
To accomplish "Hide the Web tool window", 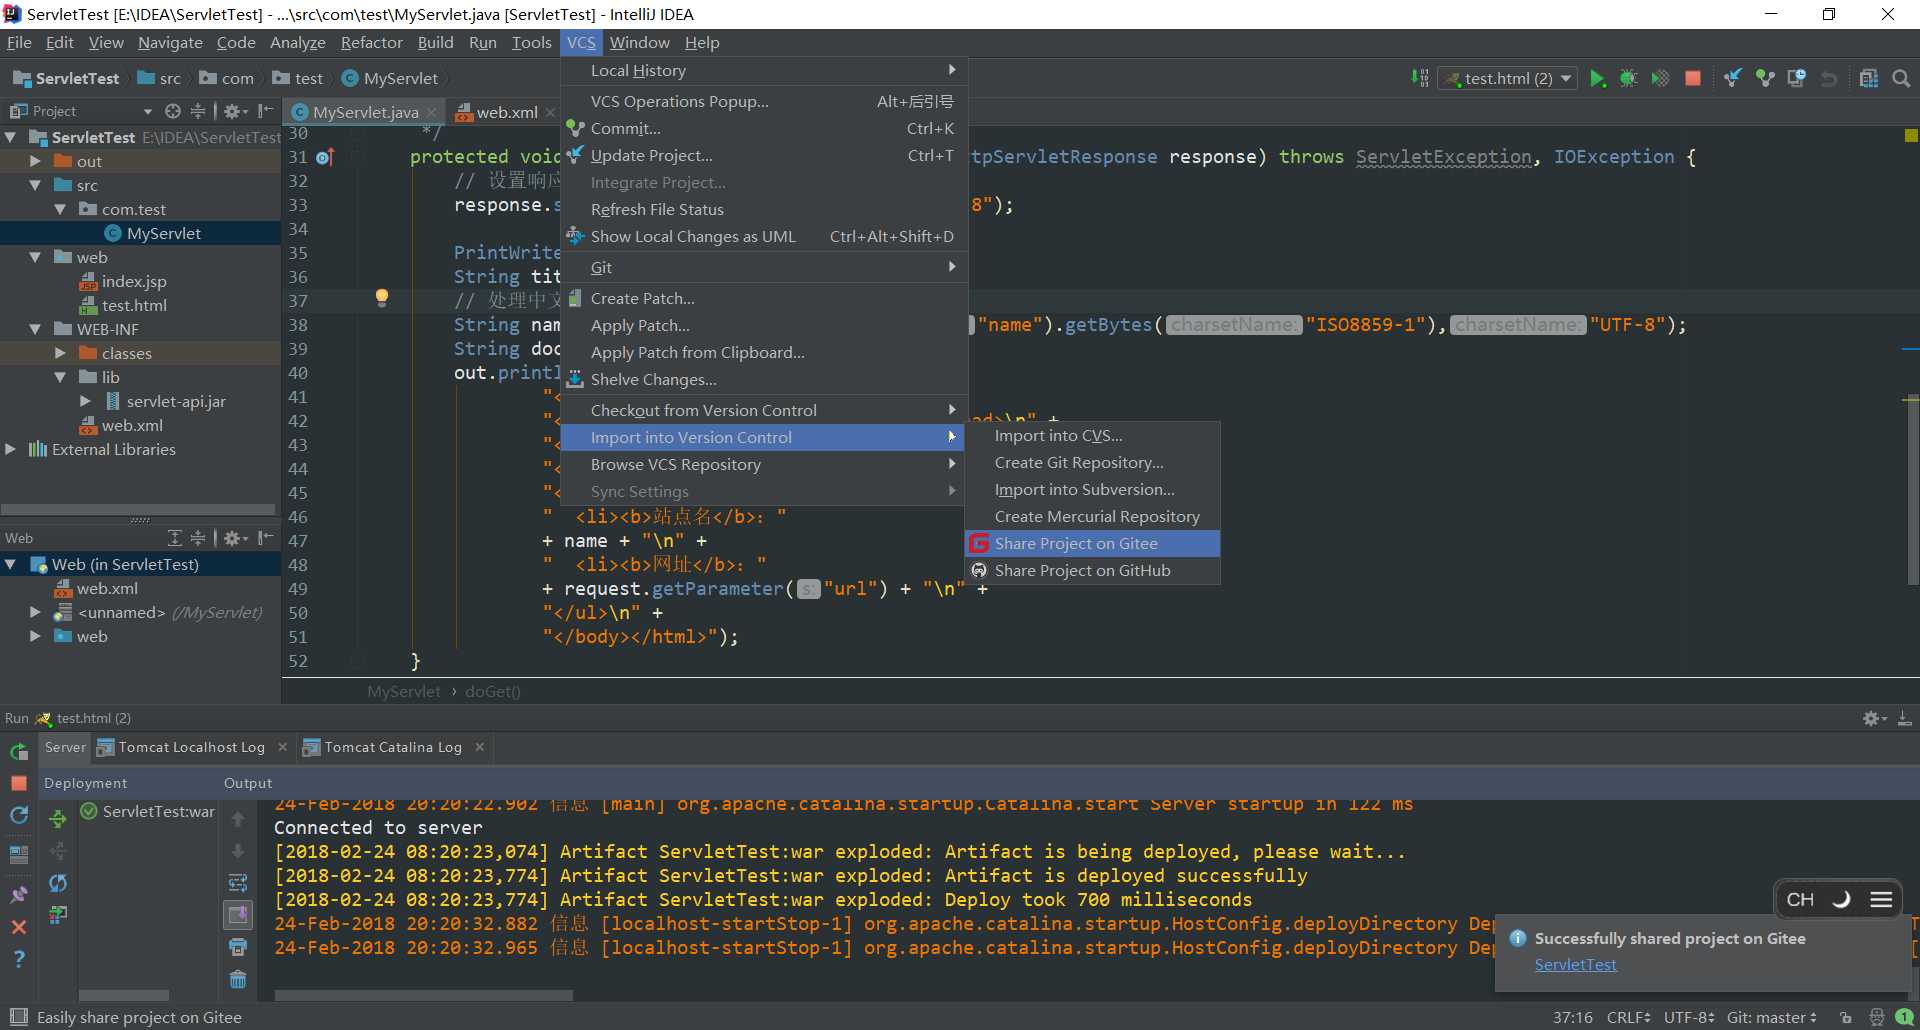I will tap(265, 538).
